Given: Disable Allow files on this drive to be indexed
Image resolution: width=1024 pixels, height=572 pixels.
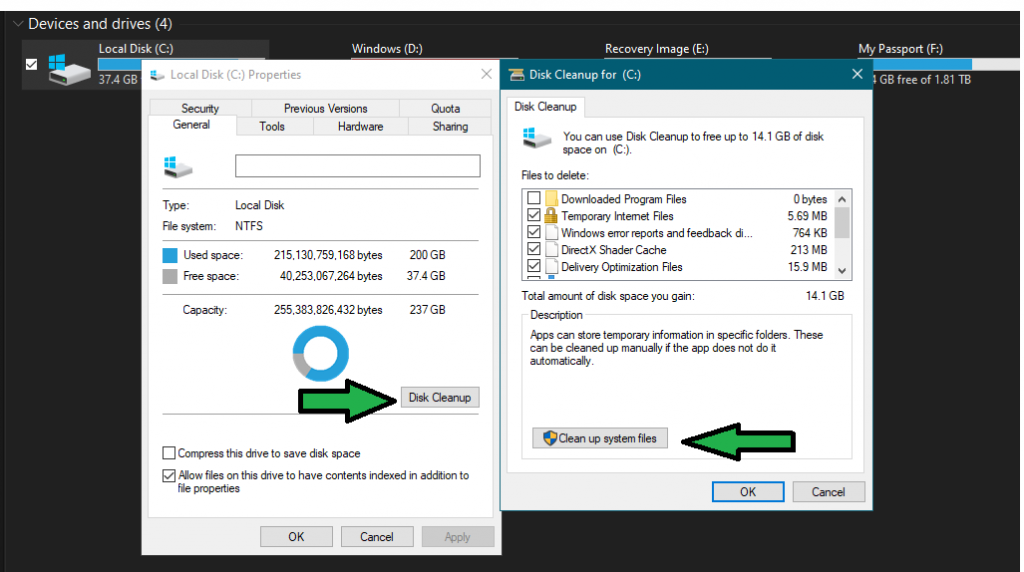Looking at the screenshot, I should [x=168, y=475].
